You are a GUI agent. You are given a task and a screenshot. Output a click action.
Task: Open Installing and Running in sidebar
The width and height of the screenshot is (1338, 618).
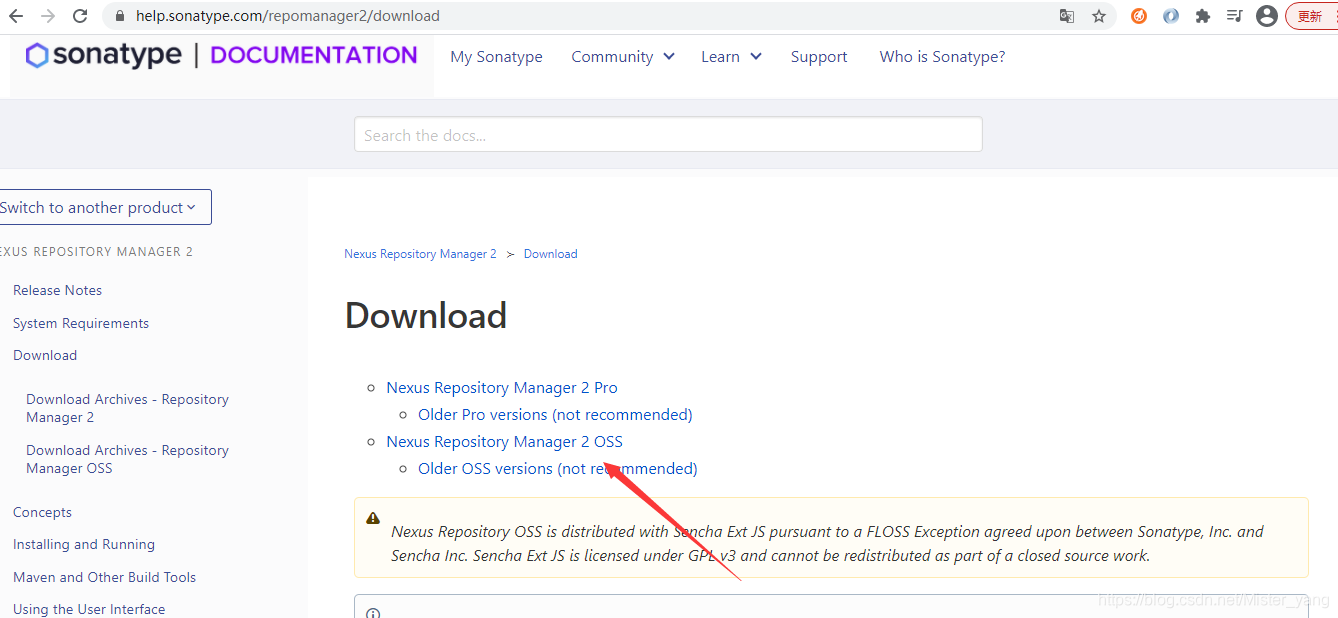coord(84,544)
